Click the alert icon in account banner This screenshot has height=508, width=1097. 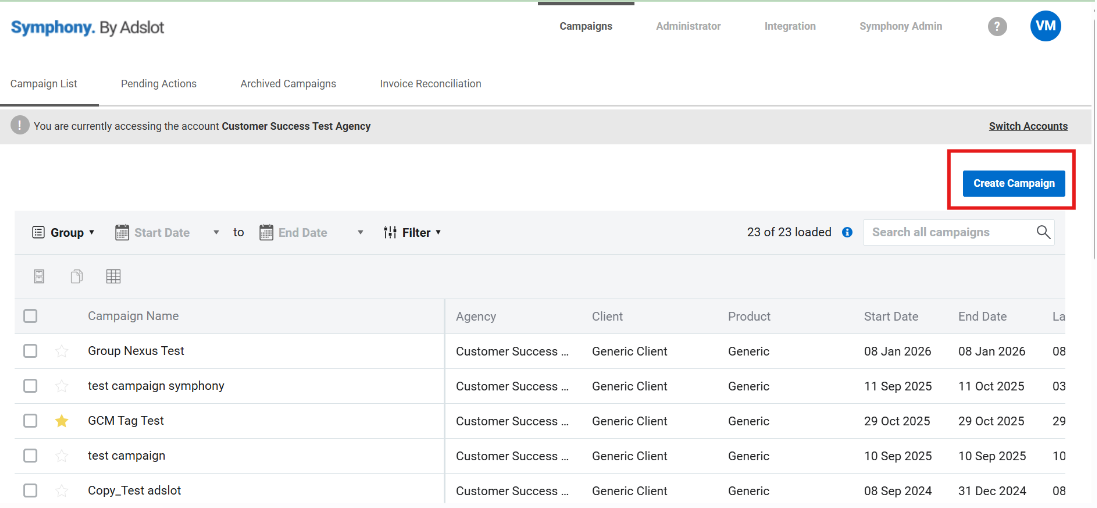click(x=20, y=126)
